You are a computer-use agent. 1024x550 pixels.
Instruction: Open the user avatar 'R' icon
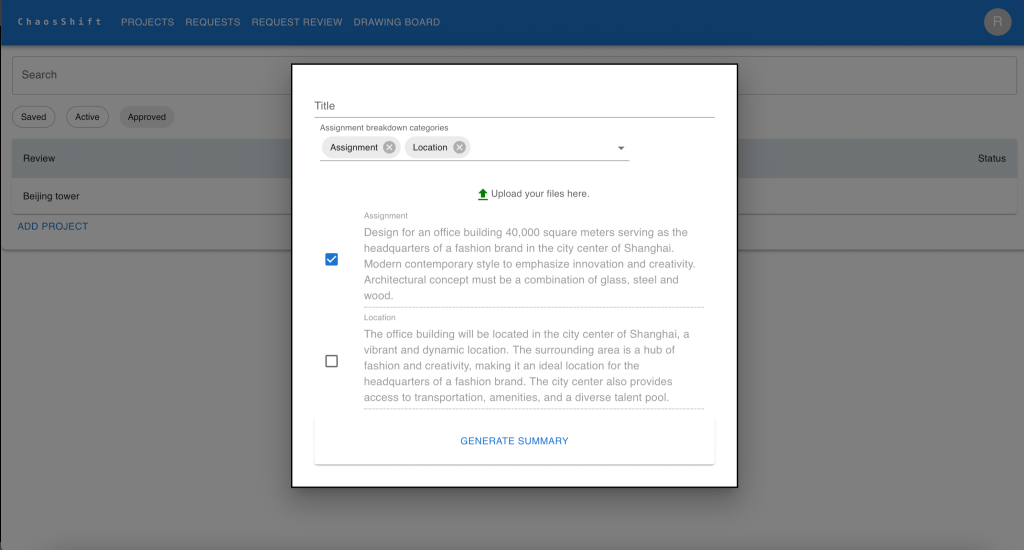(997, 22)
